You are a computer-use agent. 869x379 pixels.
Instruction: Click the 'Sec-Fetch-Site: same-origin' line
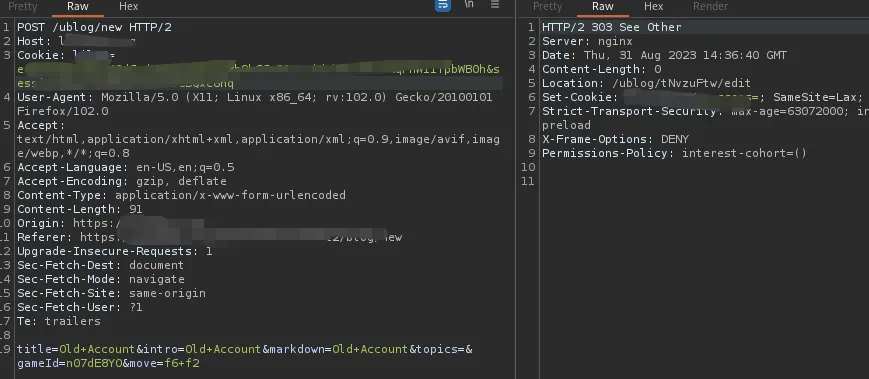click(111, 293)
